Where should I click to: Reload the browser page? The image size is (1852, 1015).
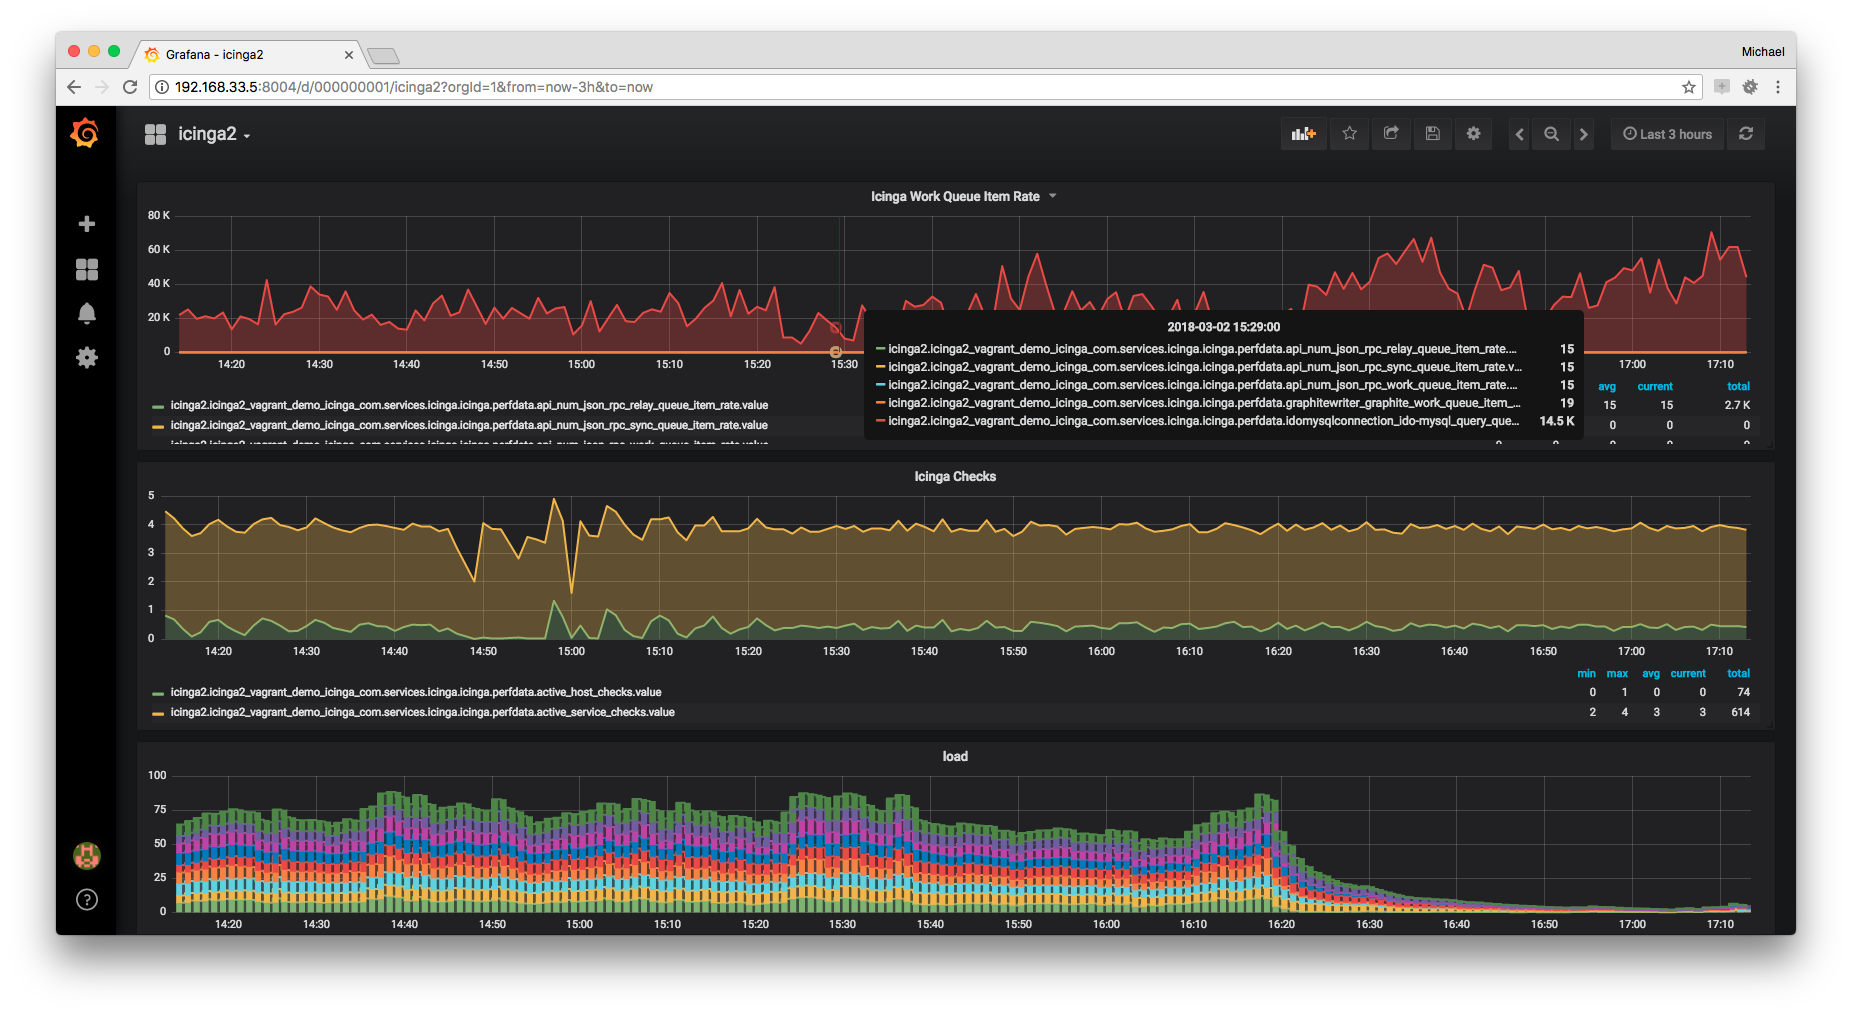130,87
